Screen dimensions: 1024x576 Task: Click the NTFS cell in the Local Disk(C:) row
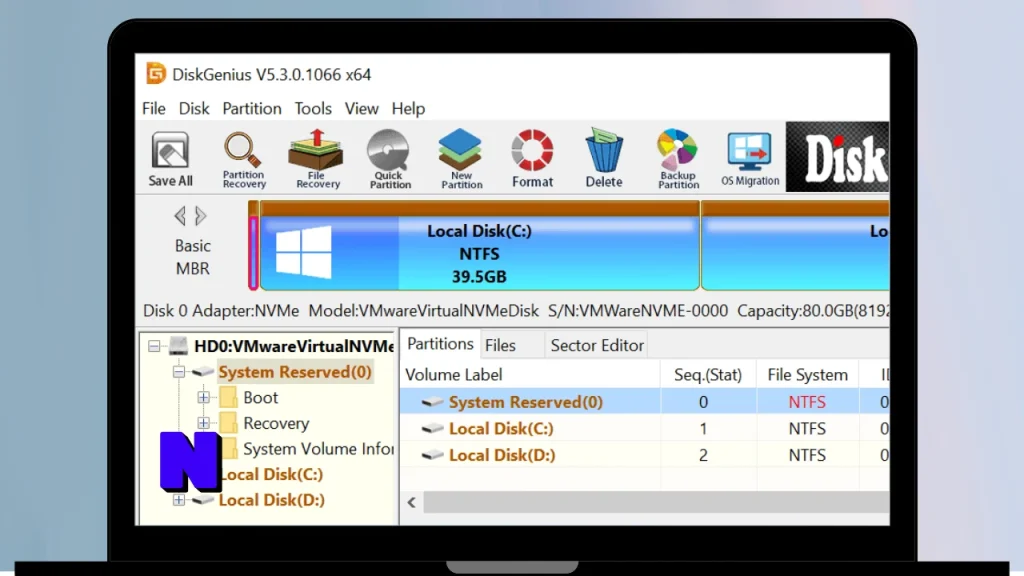(x=807, y=428)
